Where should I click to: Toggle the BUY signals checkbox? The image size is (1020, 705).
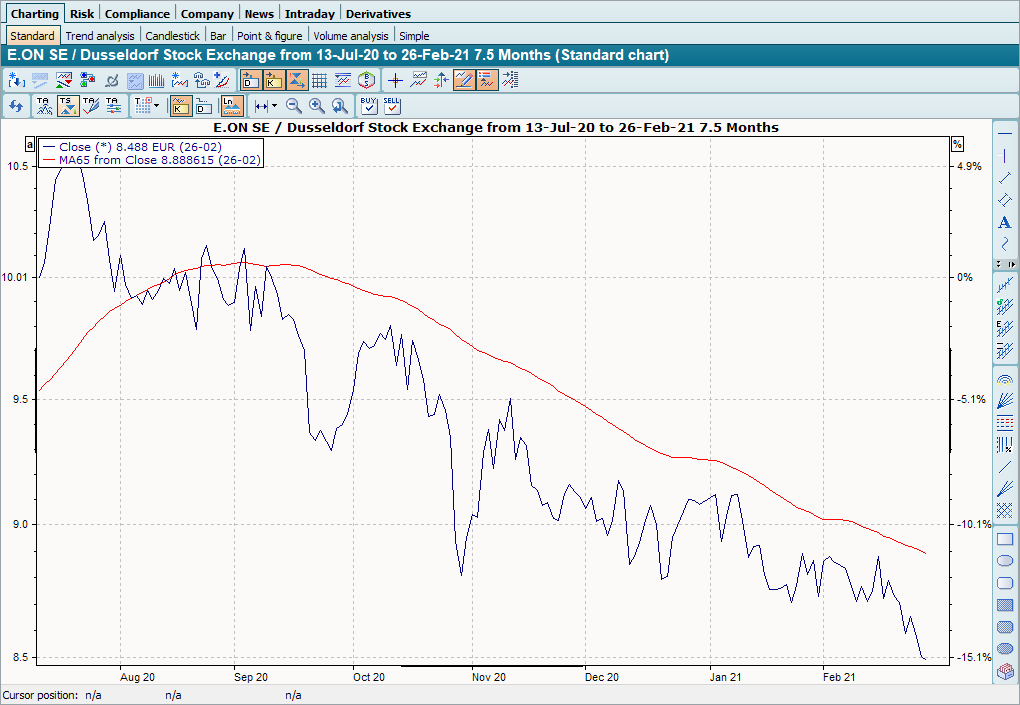point(368,105)
